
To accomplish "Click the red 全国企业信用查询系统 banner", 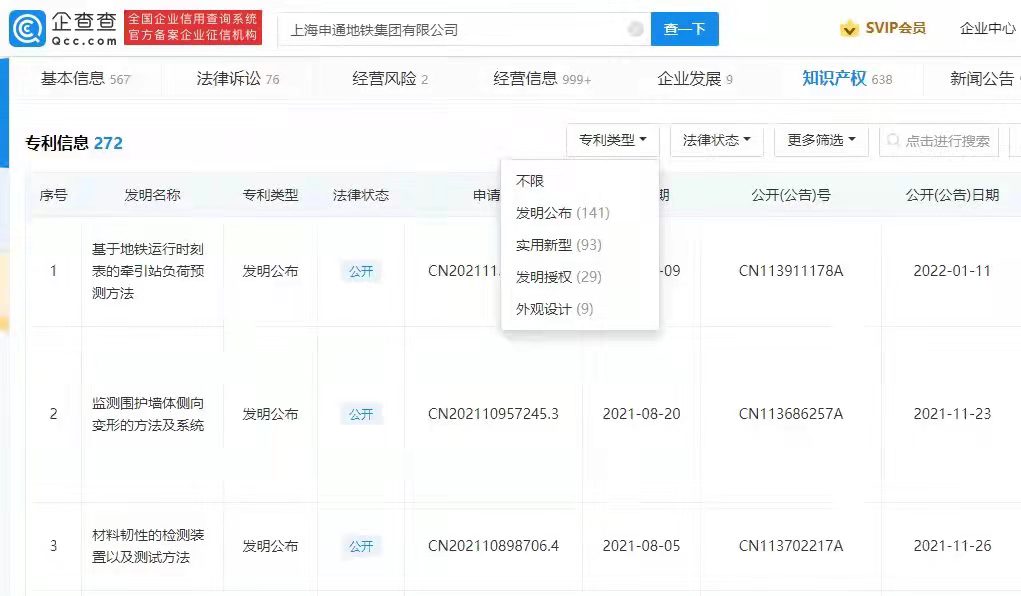I will (193, 27).
